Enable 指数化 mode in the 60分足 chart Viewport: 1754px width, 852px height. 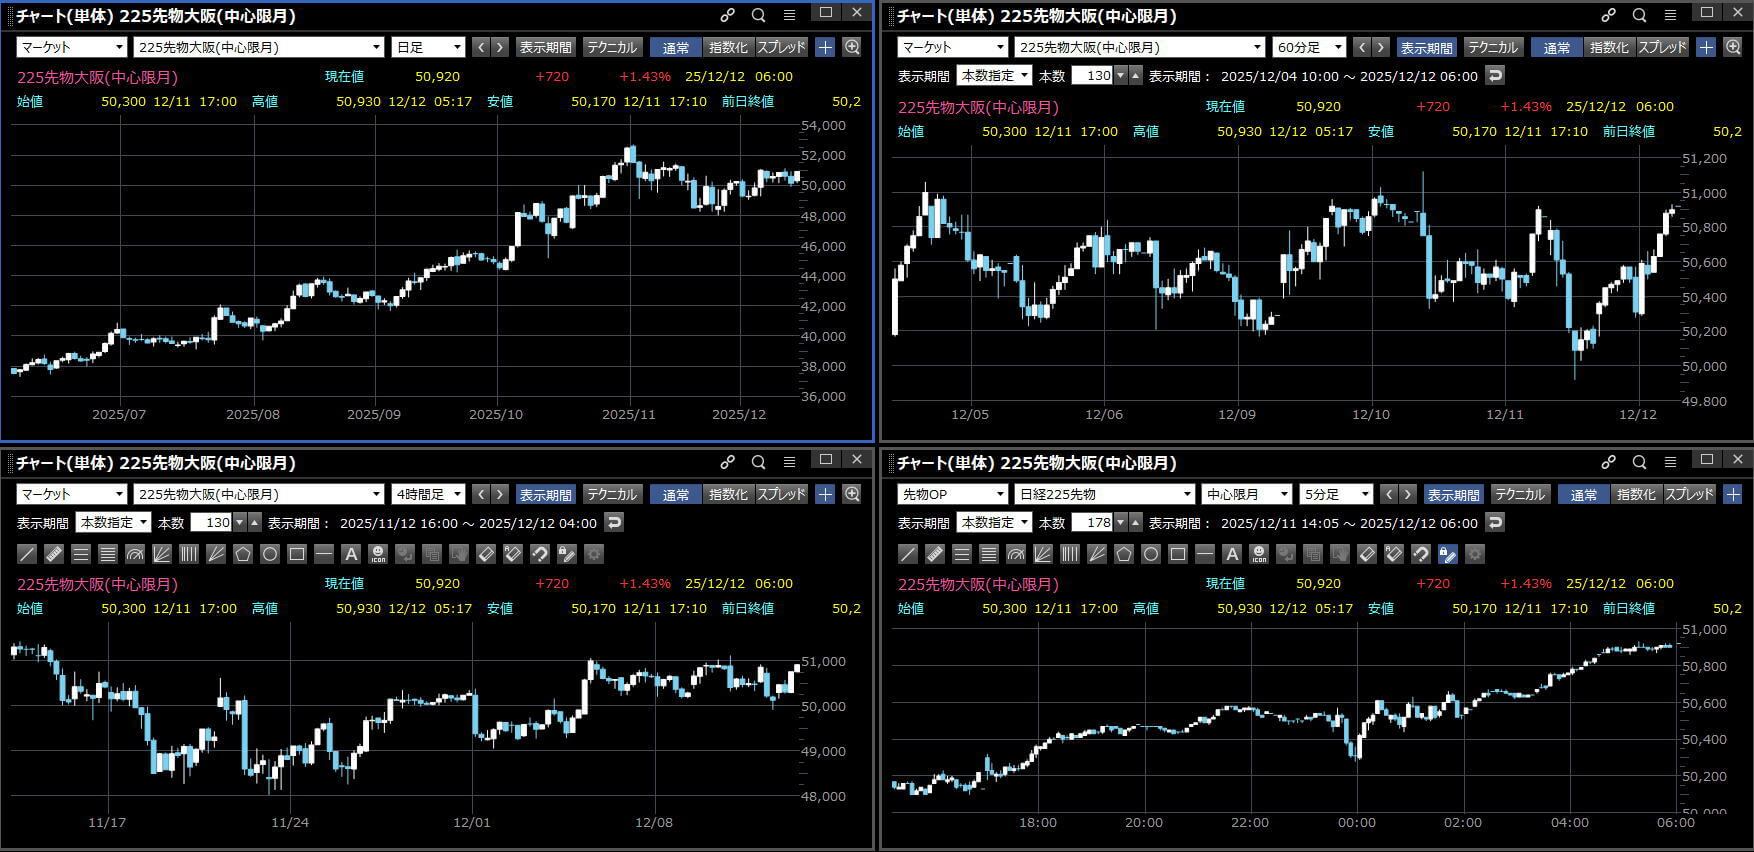[1608, 47]
